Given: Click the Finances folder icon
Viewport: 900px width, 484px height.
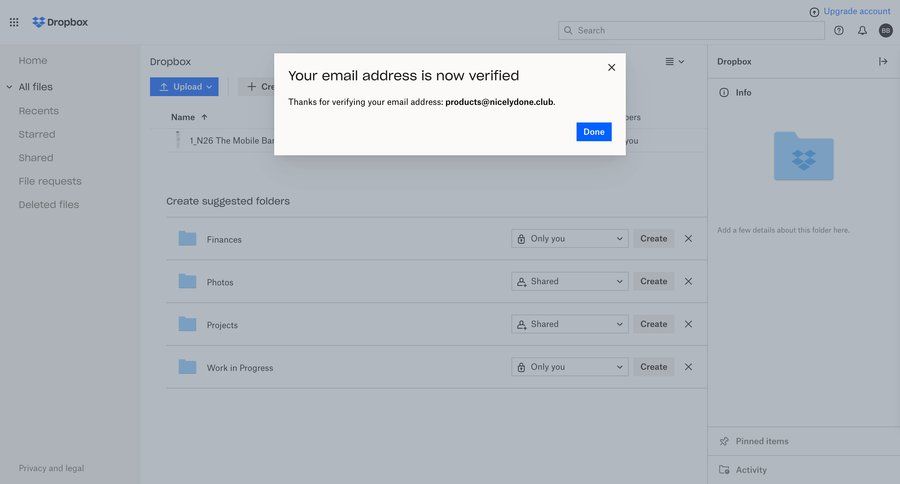Looking at the screenshot, I should [x=187, y=238].
